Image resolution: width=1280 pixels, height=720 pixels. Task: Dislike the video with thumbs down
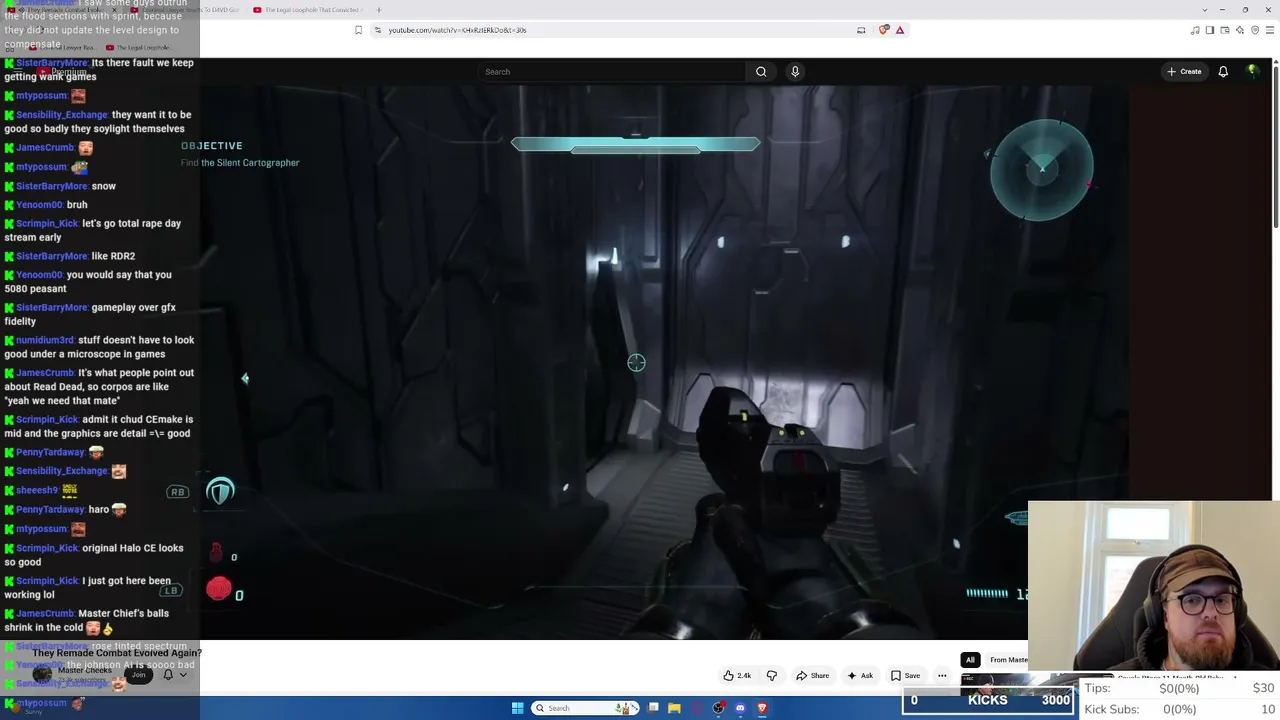click(771, 676)
